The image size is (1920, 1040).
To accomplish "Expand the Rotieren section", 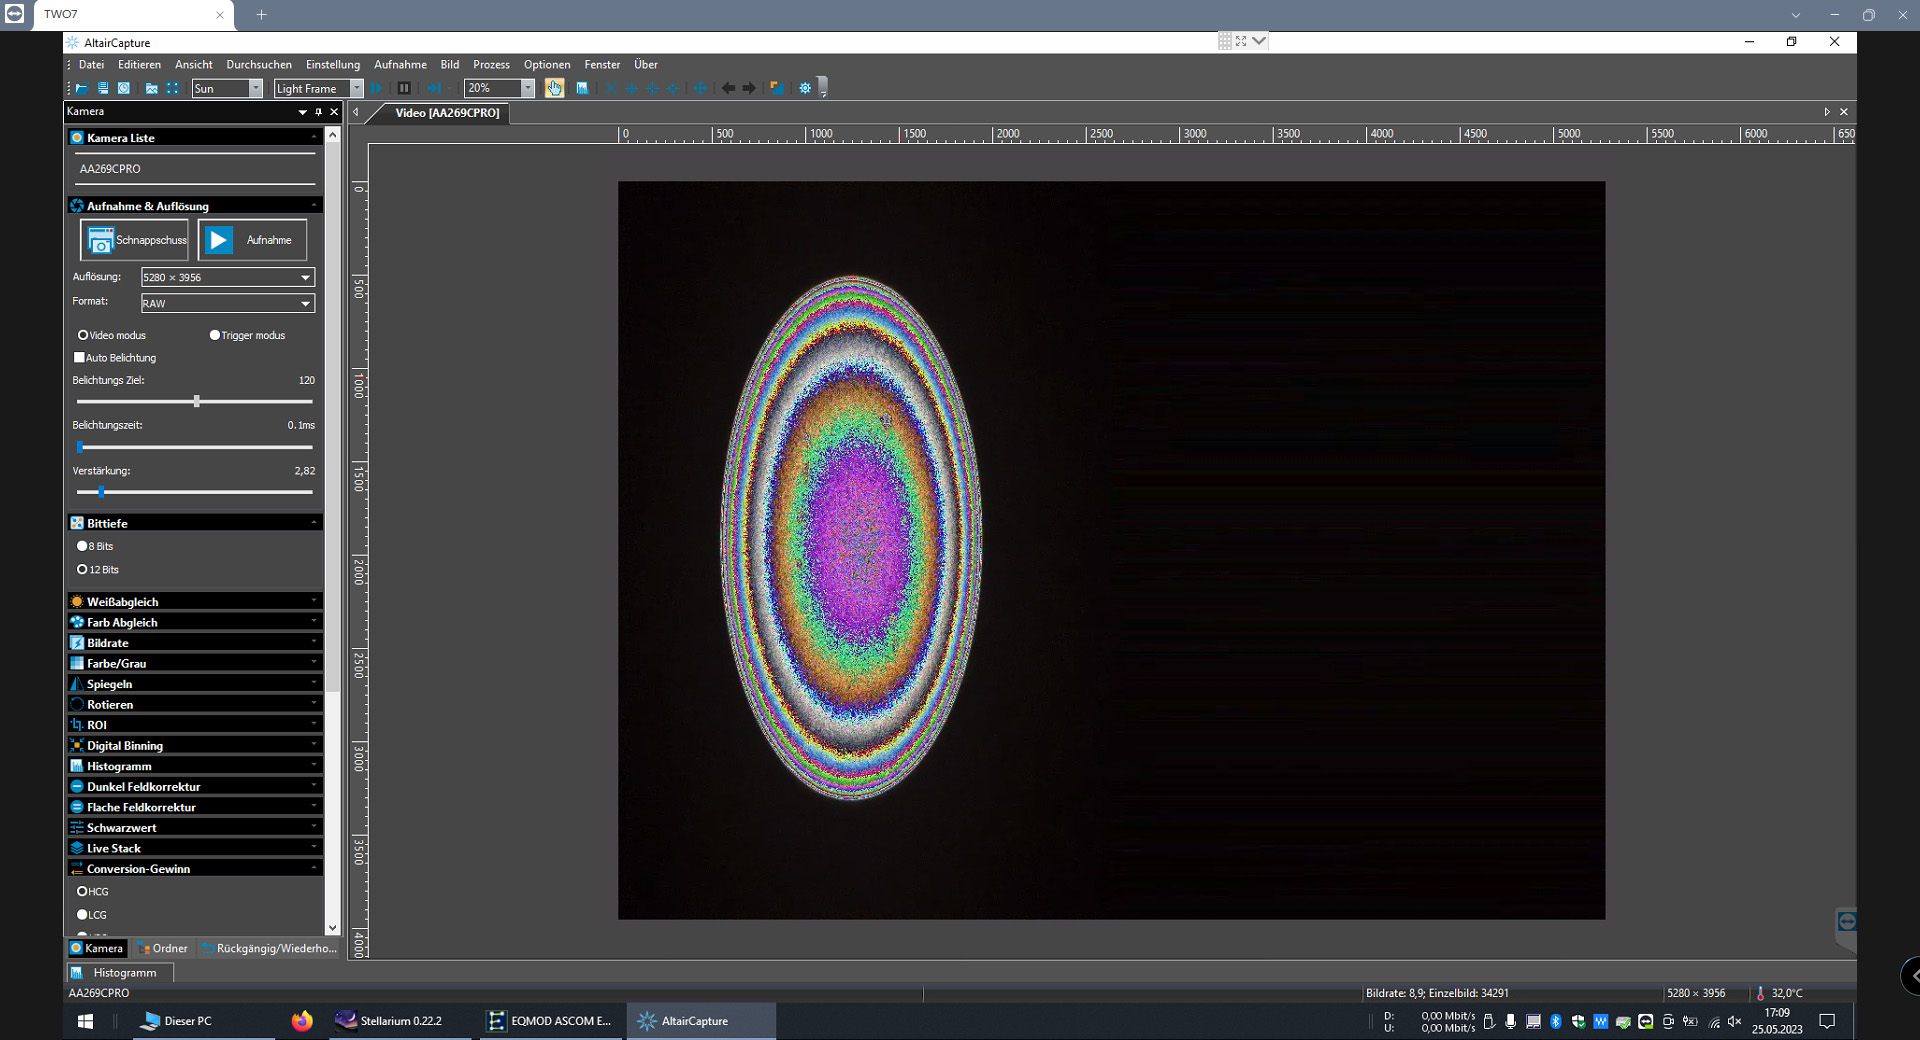I will (x=195, y=704).
